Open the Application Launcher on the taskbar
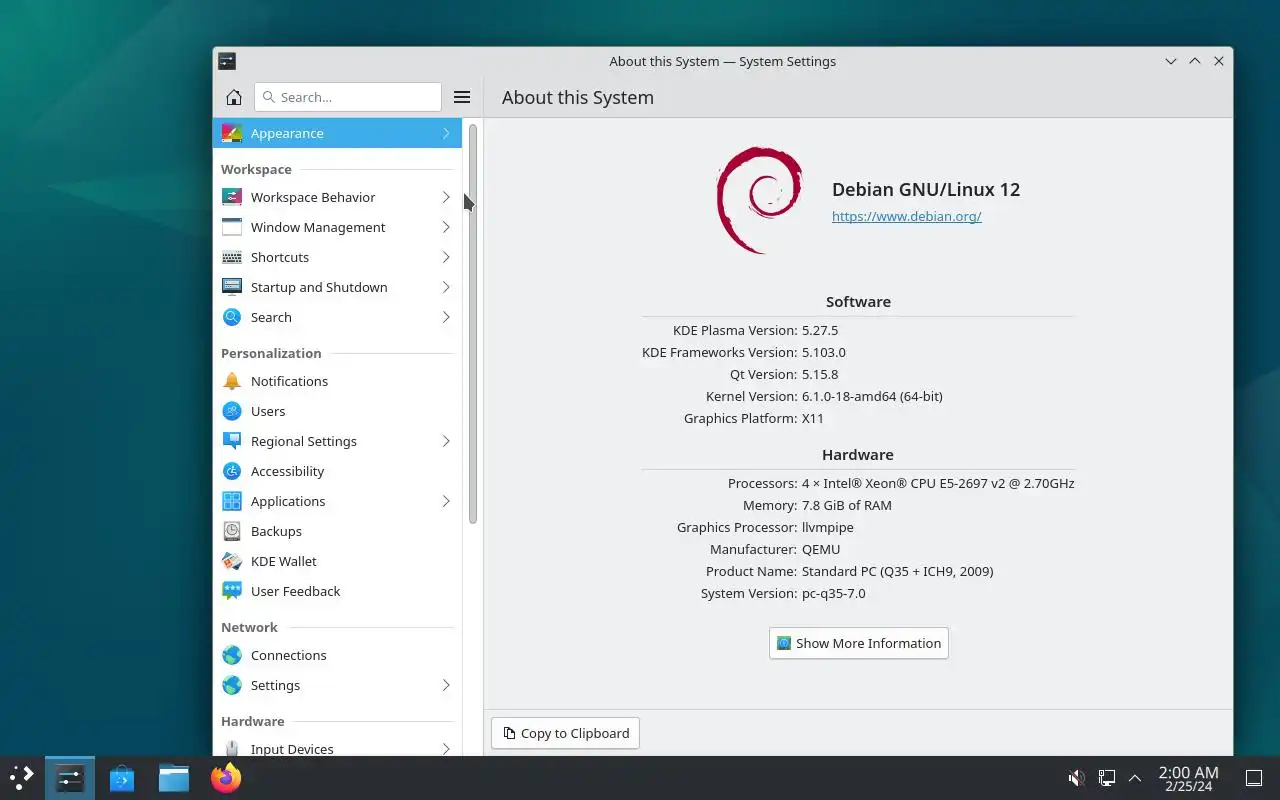This screenshot has width=1280, height=800. 22,778
